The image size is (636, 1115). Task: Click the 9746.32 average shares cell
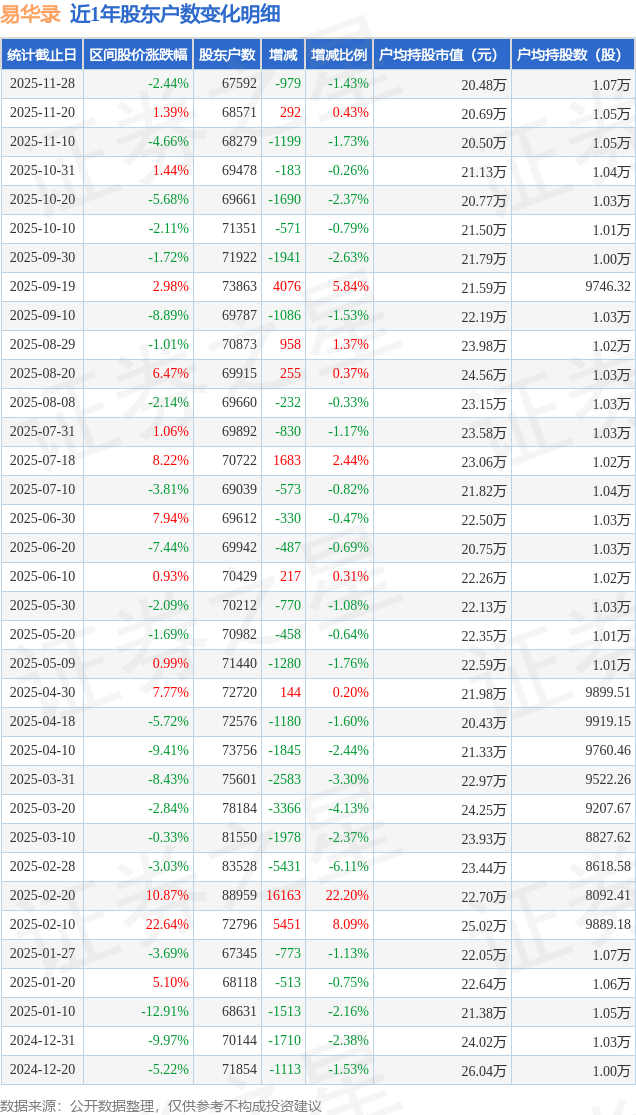[x=608, y=287]
